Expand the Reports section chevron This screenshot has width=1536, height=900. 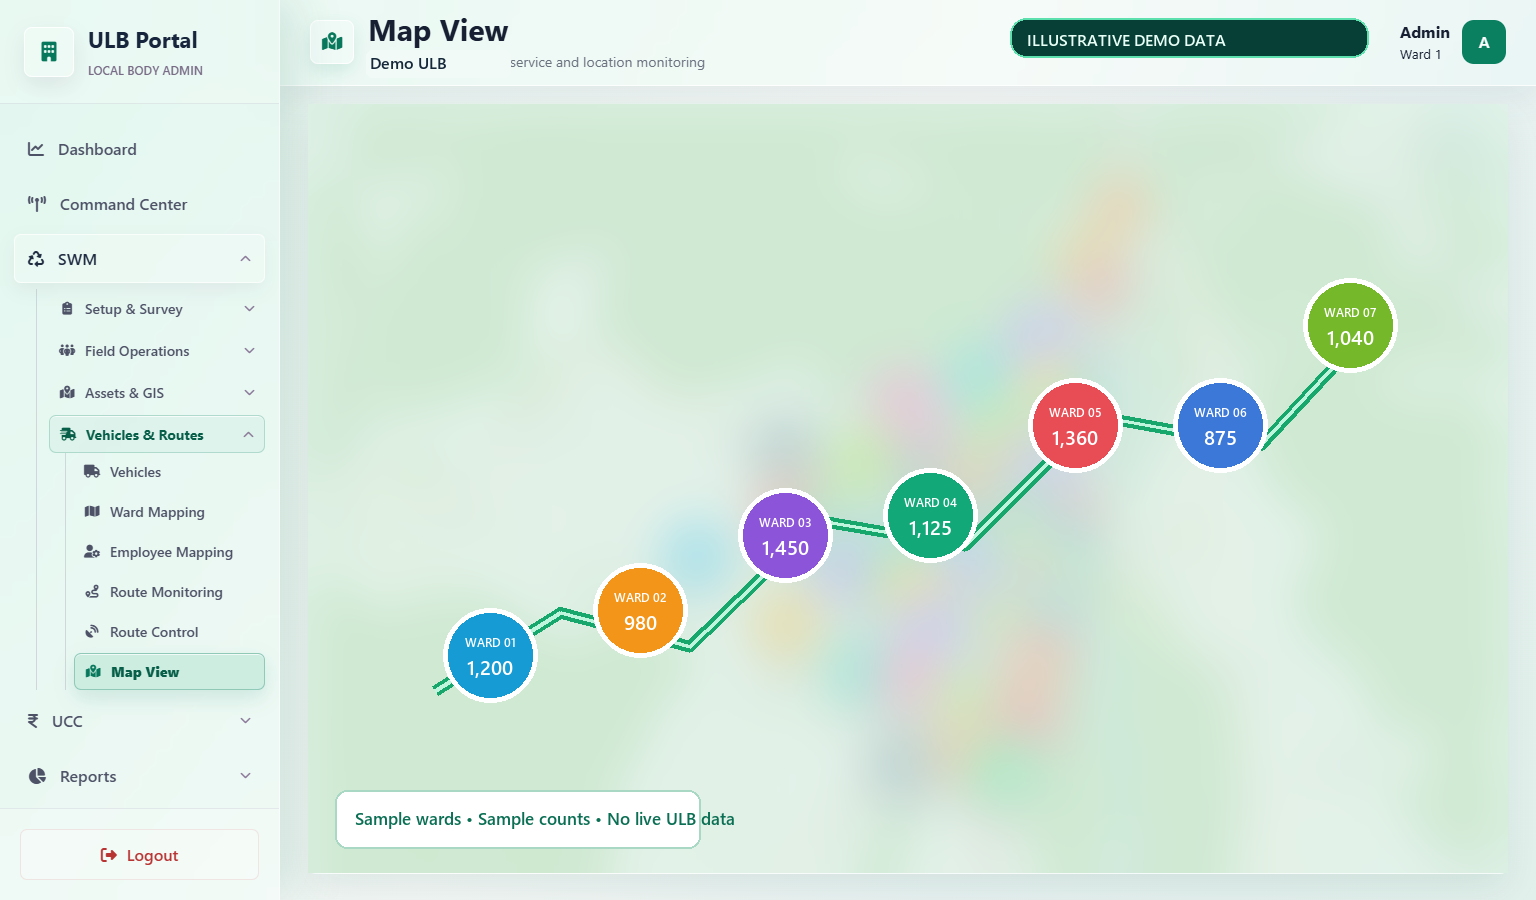(x=245, y=776)
